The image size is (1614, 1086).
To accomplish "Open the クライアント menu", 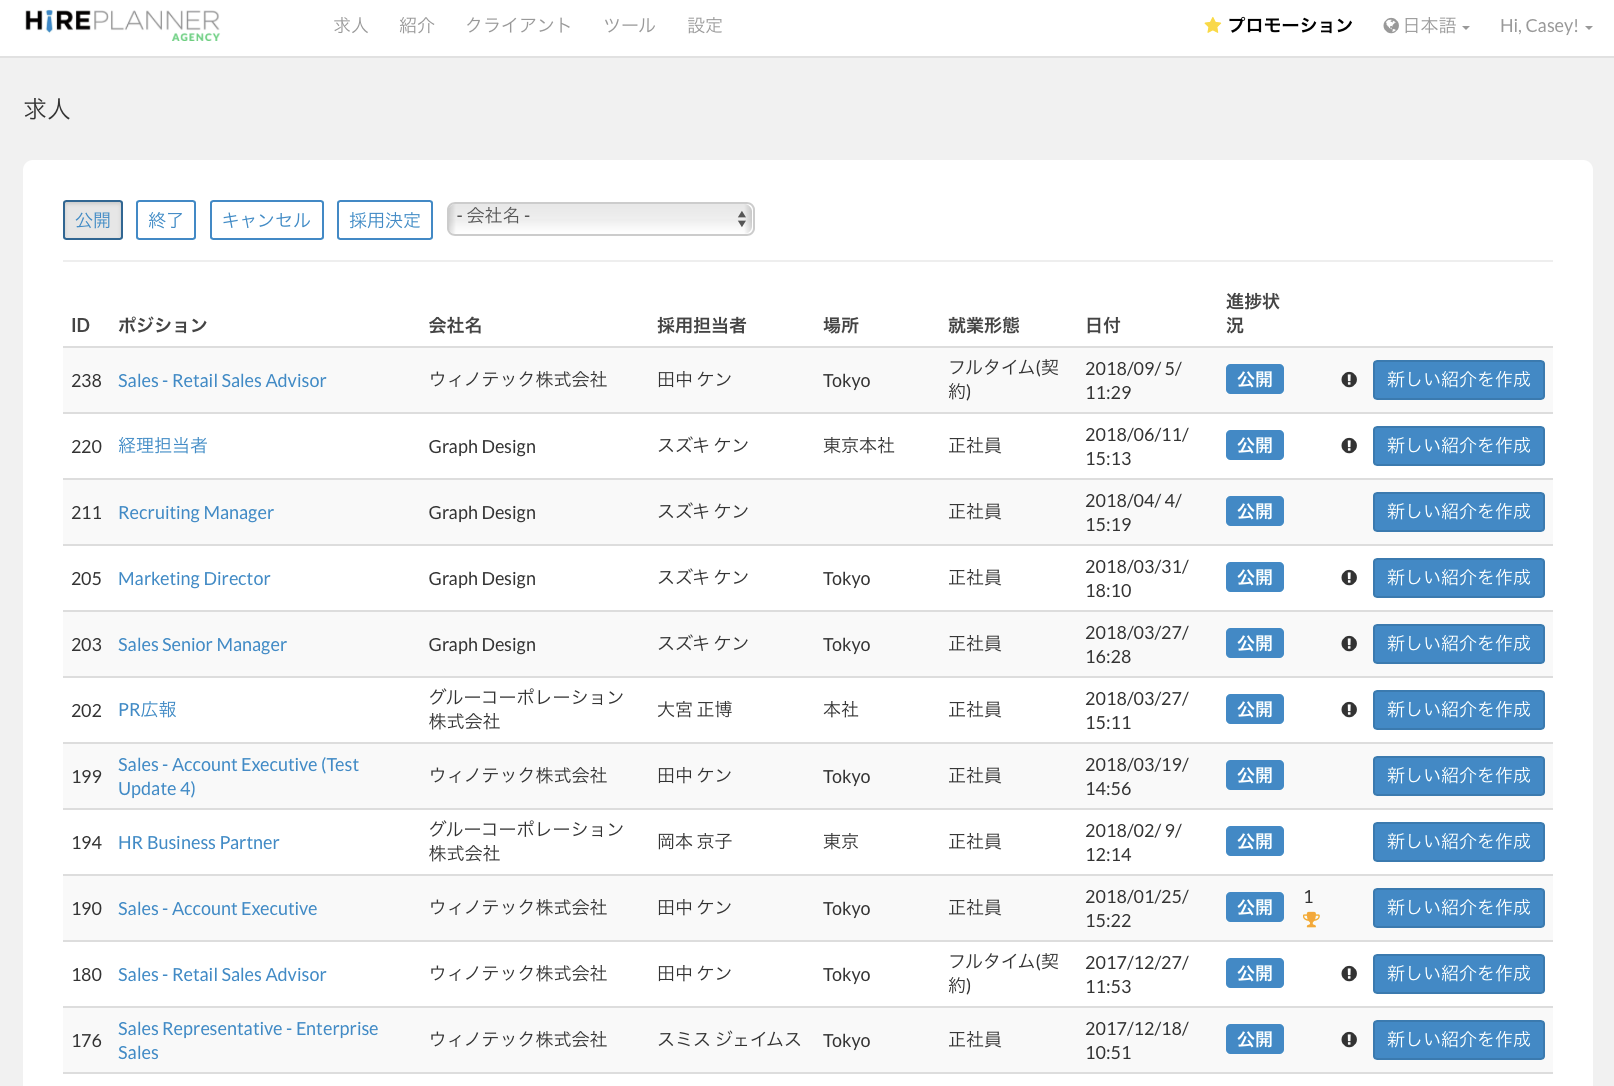I will pos(518,26).
